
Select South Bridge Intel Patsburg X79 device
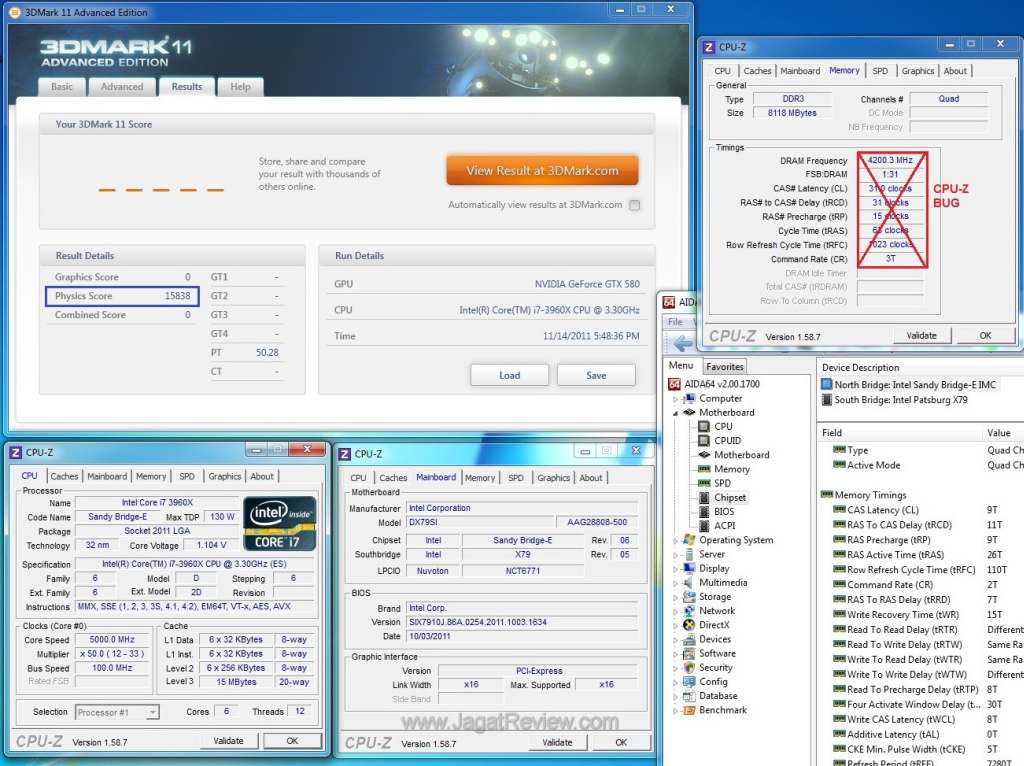click(x=900, y=400)
